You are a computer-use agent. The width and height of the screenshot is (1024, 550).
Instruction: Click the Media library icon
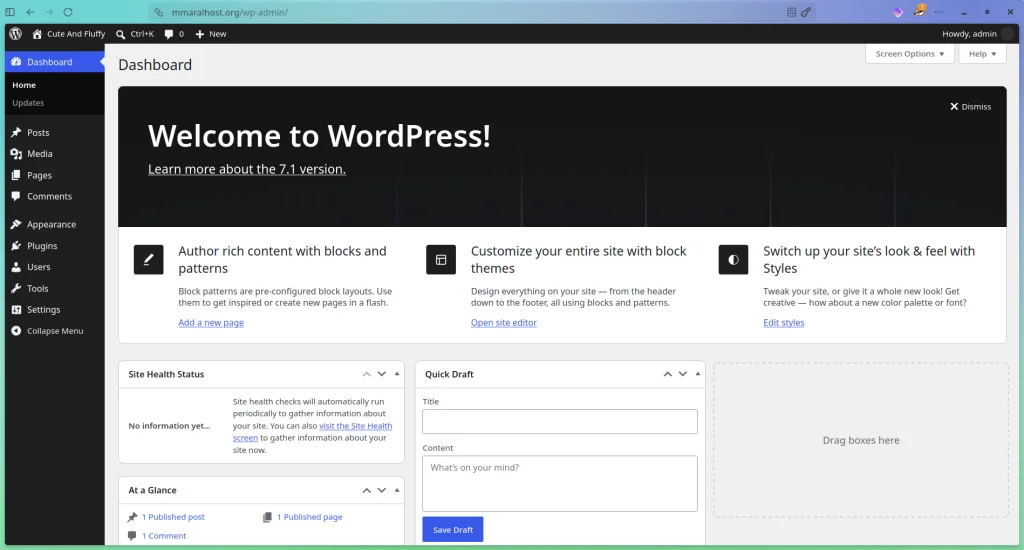pos(16,154)
